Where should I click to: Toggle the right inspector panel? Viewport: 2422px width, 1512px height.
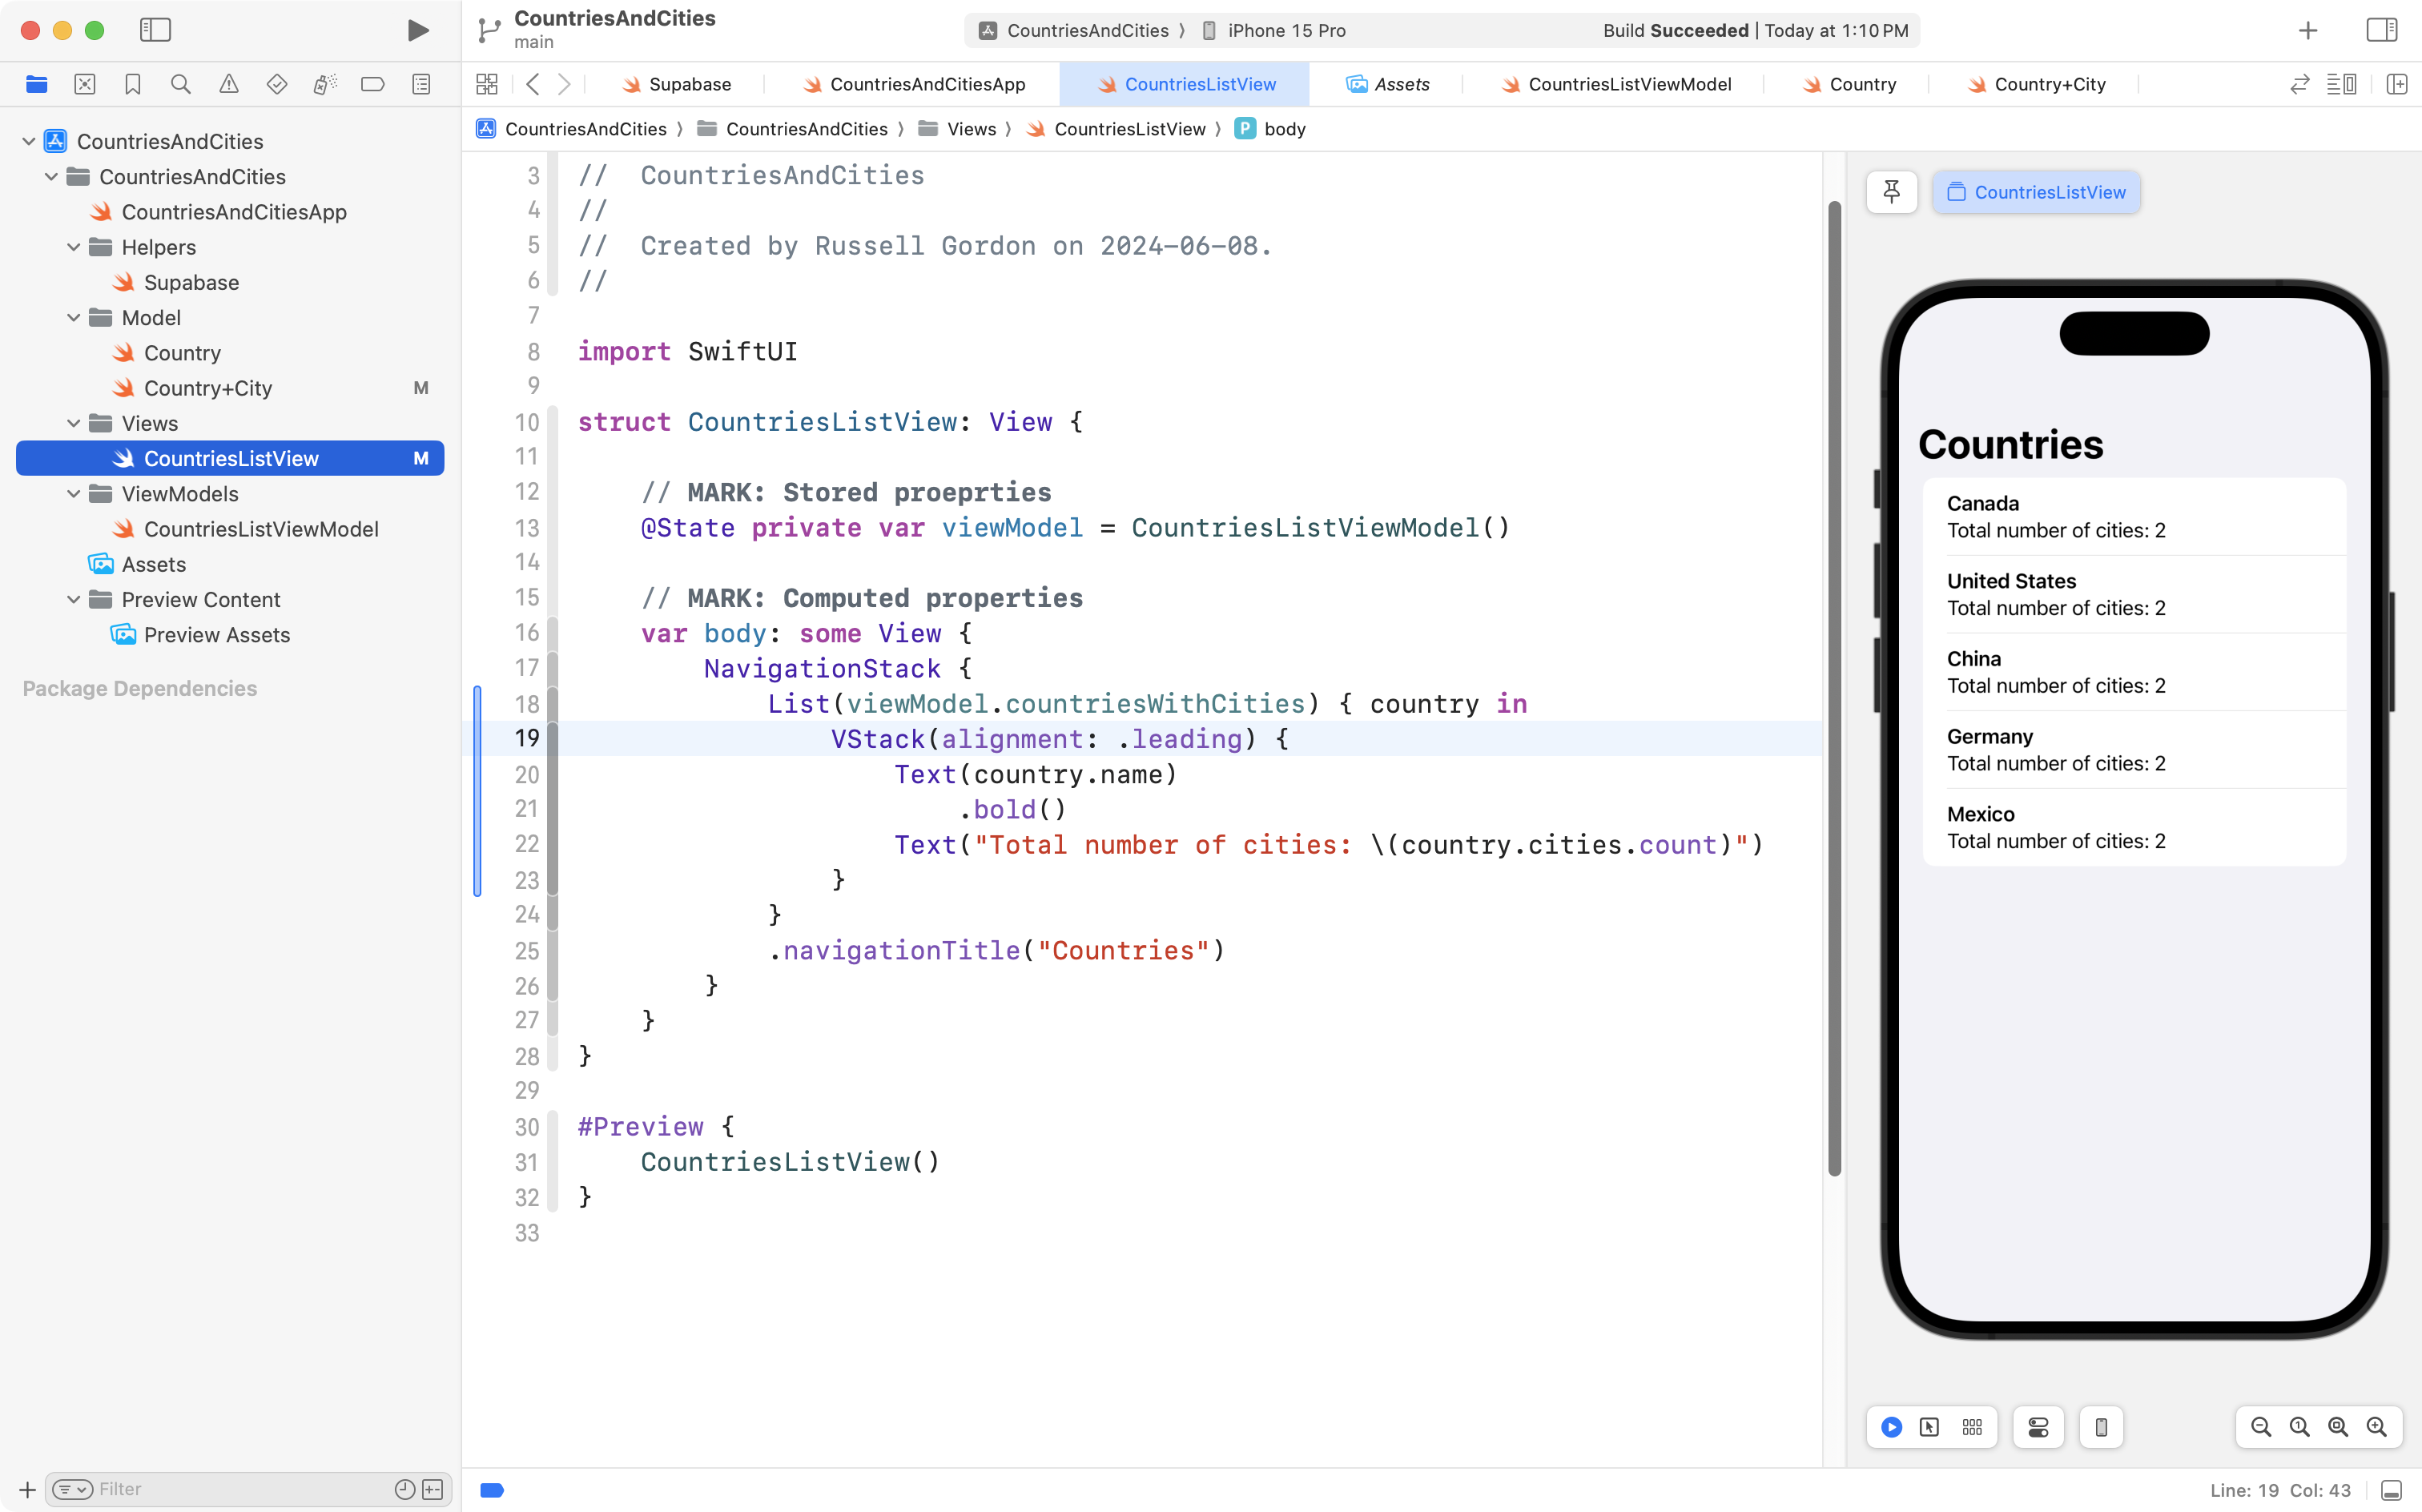coord(2381,30)
